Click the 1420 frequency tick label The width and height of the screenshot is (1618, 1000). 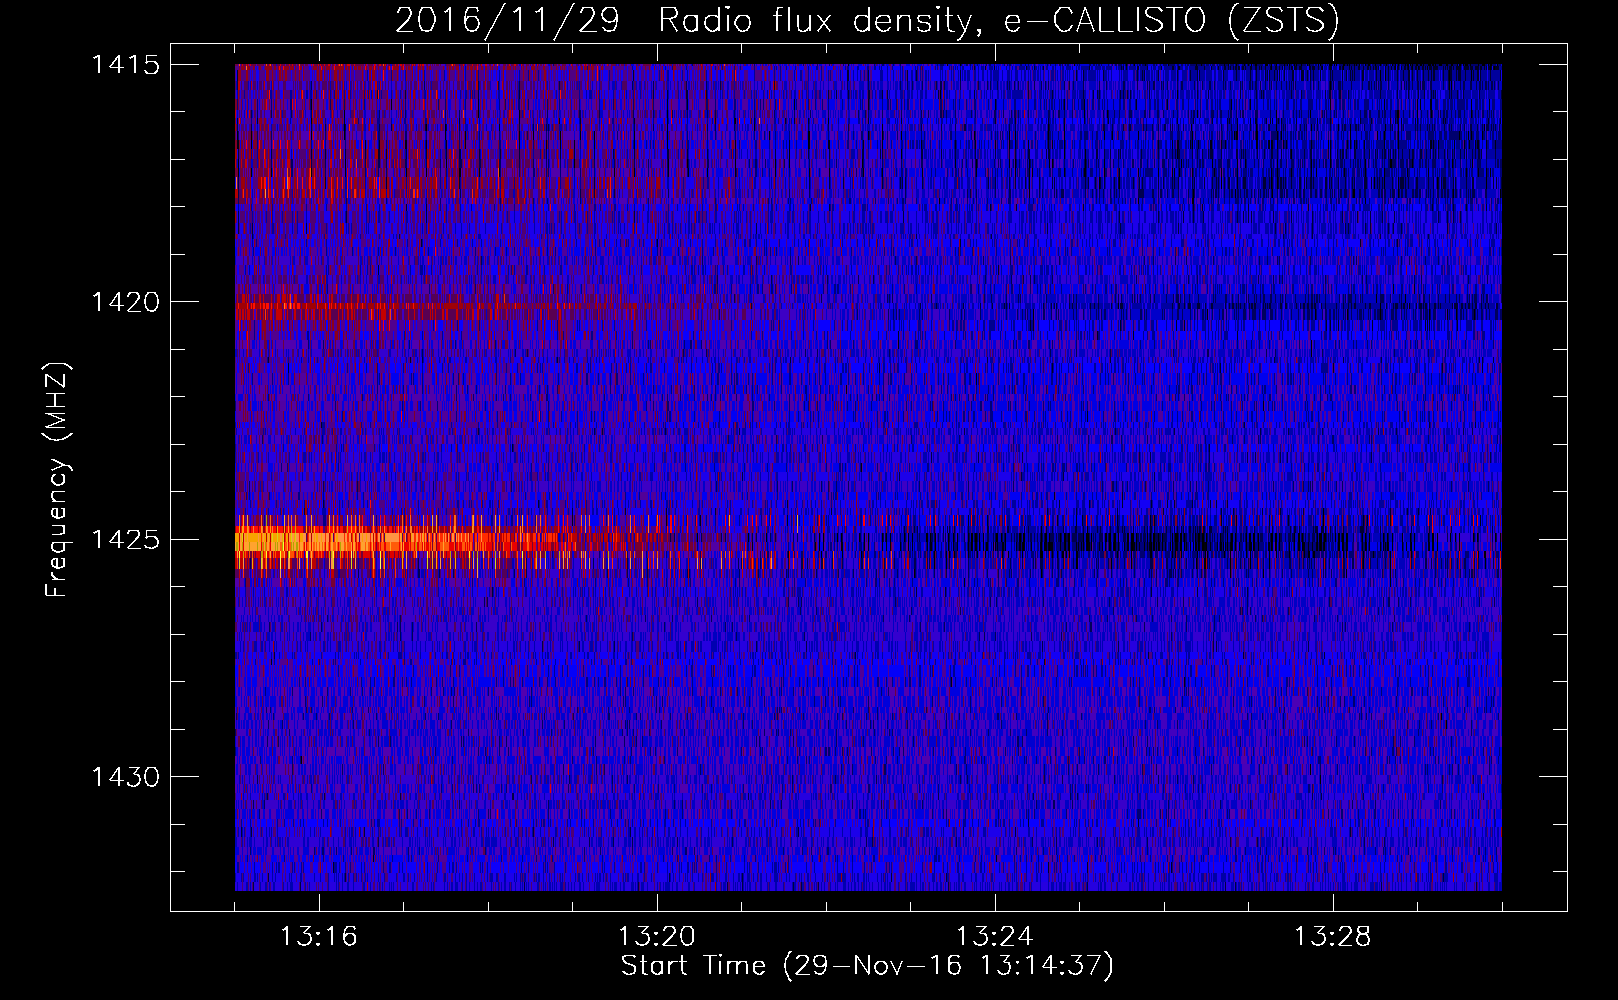coord(125,302)
